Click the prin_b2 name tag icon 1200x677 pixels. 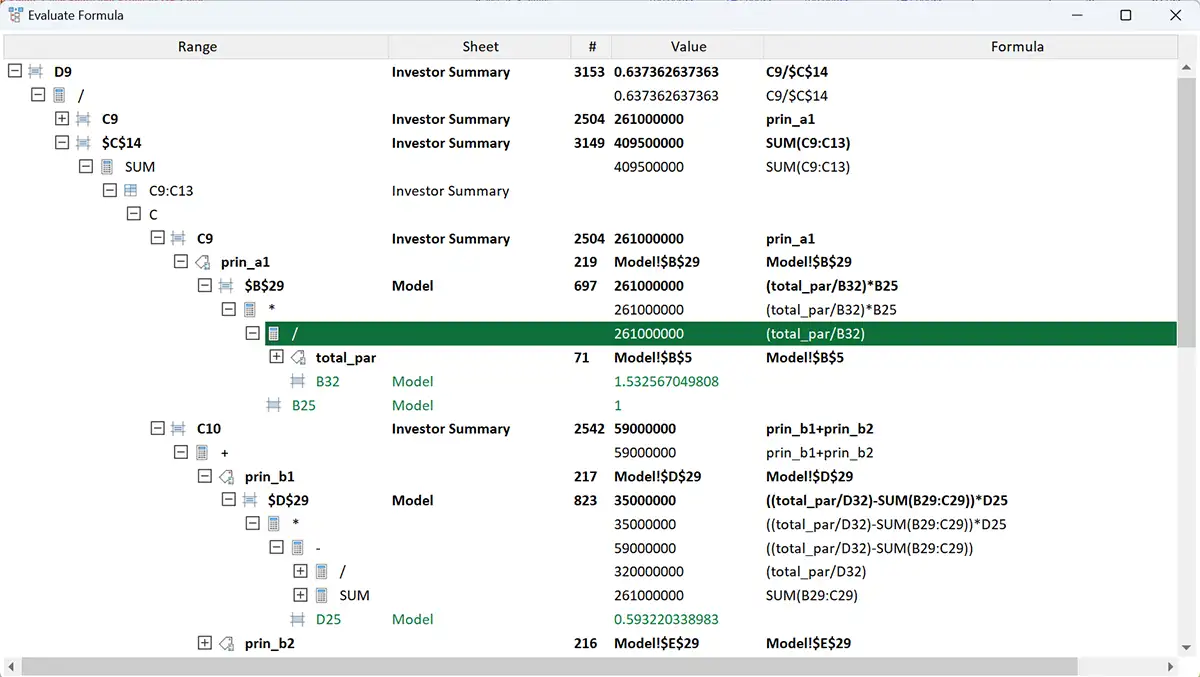tap(227, 643)
